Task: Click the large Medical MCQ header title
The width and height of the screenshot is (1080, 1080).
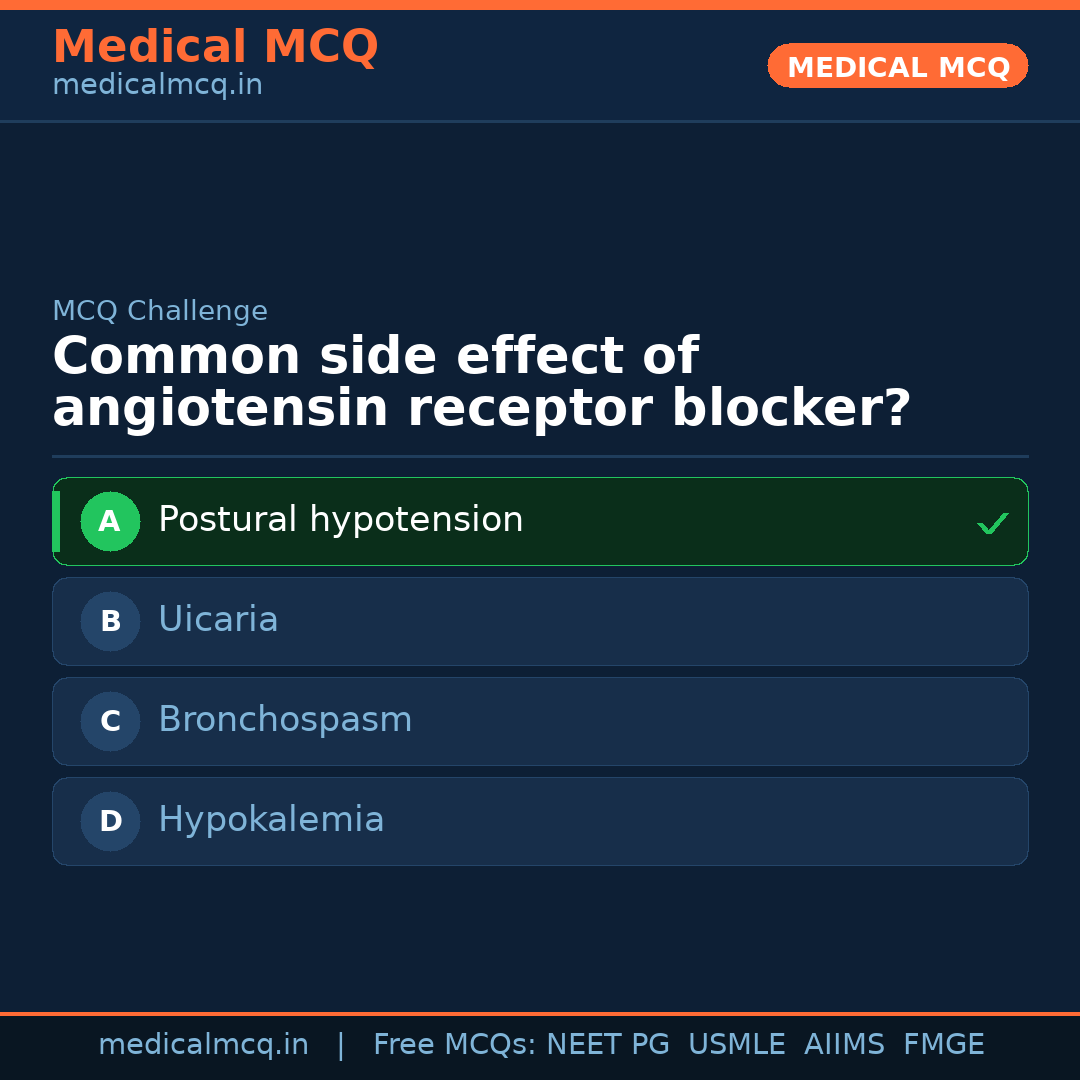Action: coord(215,47)
